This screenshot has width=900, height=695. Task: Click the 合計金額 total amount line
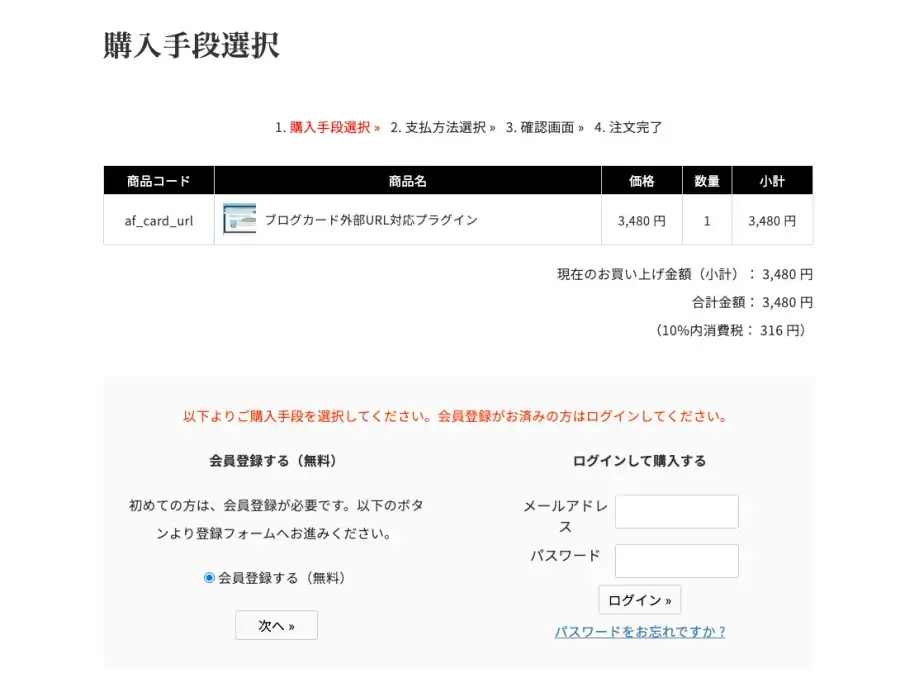tap(752, 302)
